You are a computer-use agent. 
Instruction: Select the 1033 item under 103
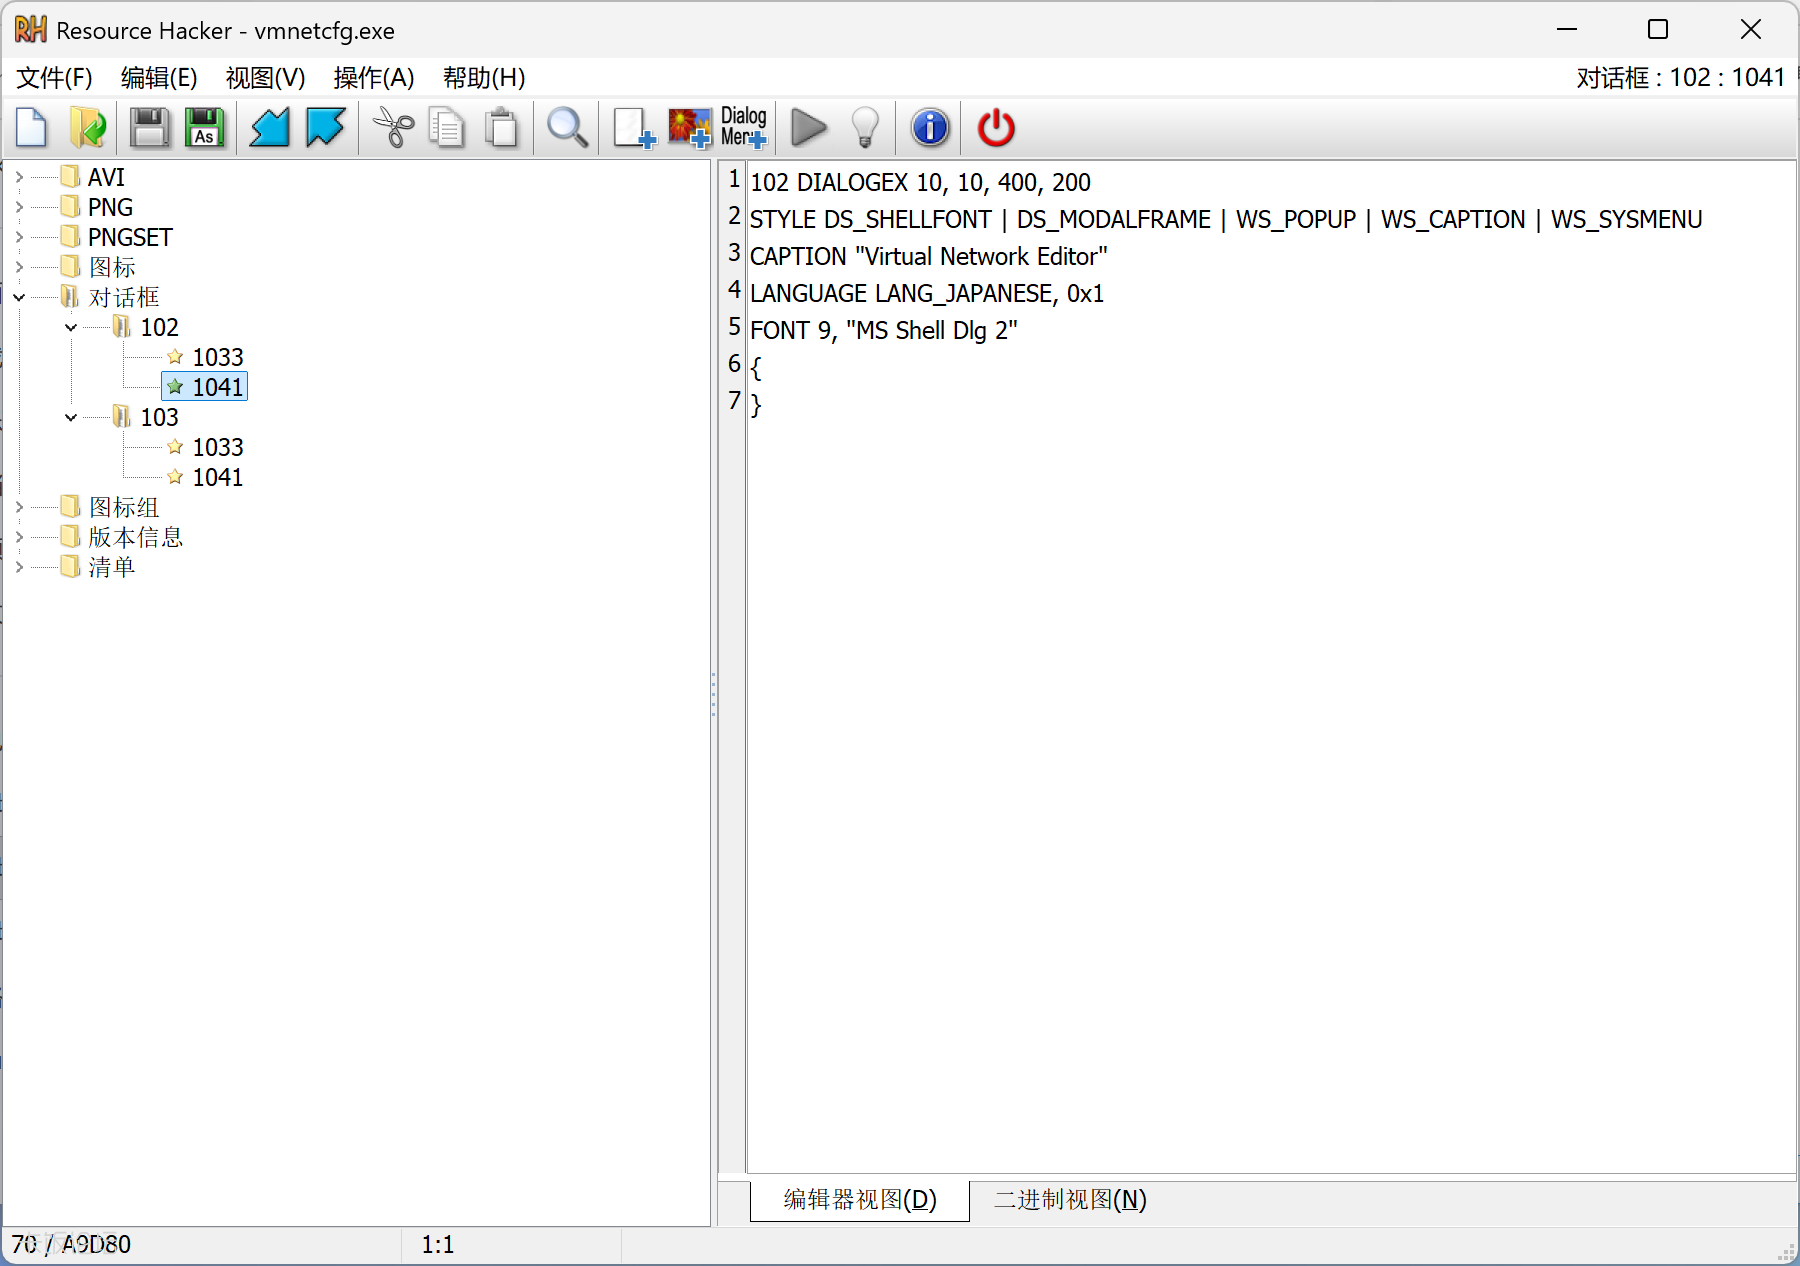click(x=217, y=447)
